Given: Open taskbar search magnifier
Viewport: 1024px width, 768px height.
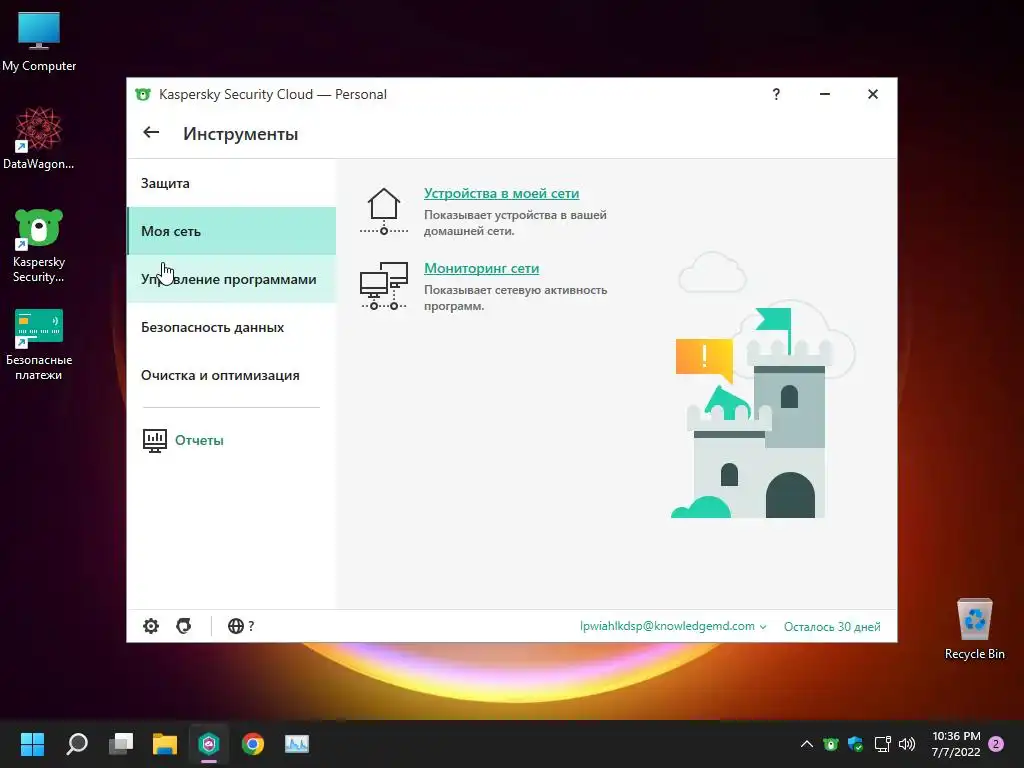Looking at the screenshot, I should click(x=77, y=744).
